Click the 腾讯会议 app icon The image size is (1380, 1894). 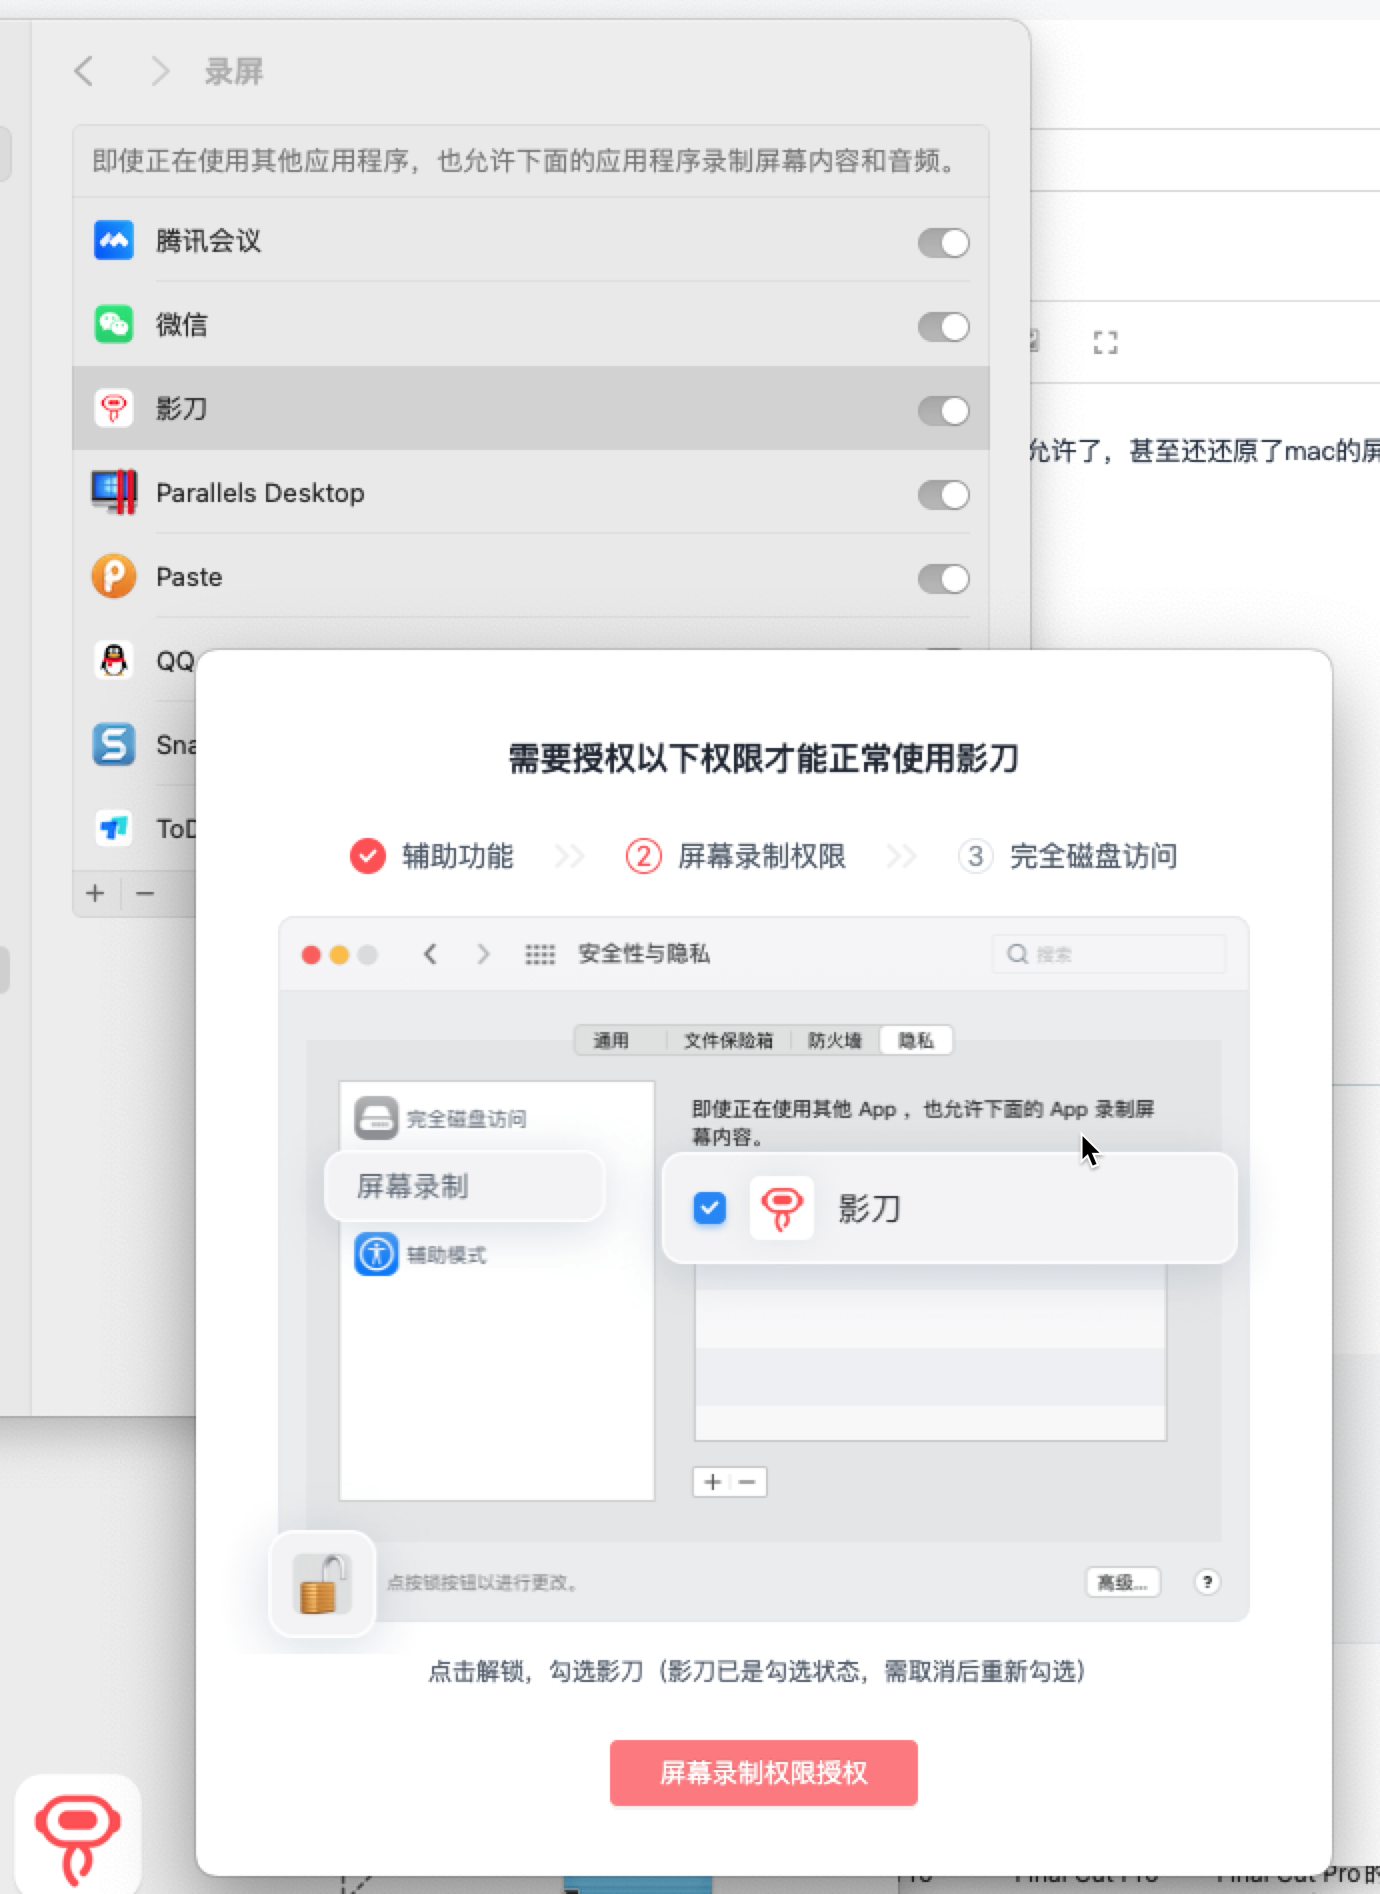pos(114,241)
